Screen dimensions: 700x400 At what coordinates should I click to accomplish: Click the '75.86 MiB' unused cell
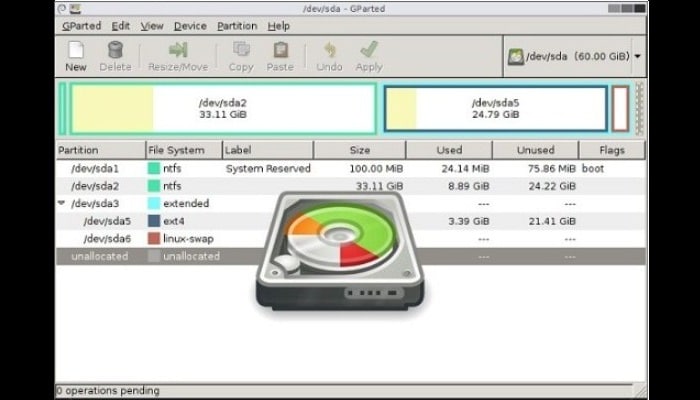point(550,169)
